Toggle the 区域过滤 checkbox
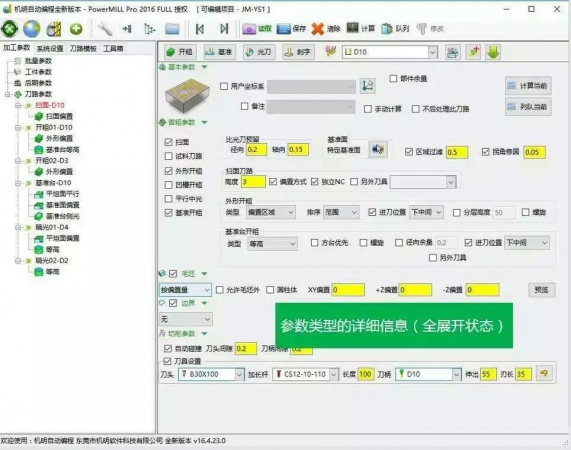The height and width of the screenshot is (450, 571). point(409,152)
